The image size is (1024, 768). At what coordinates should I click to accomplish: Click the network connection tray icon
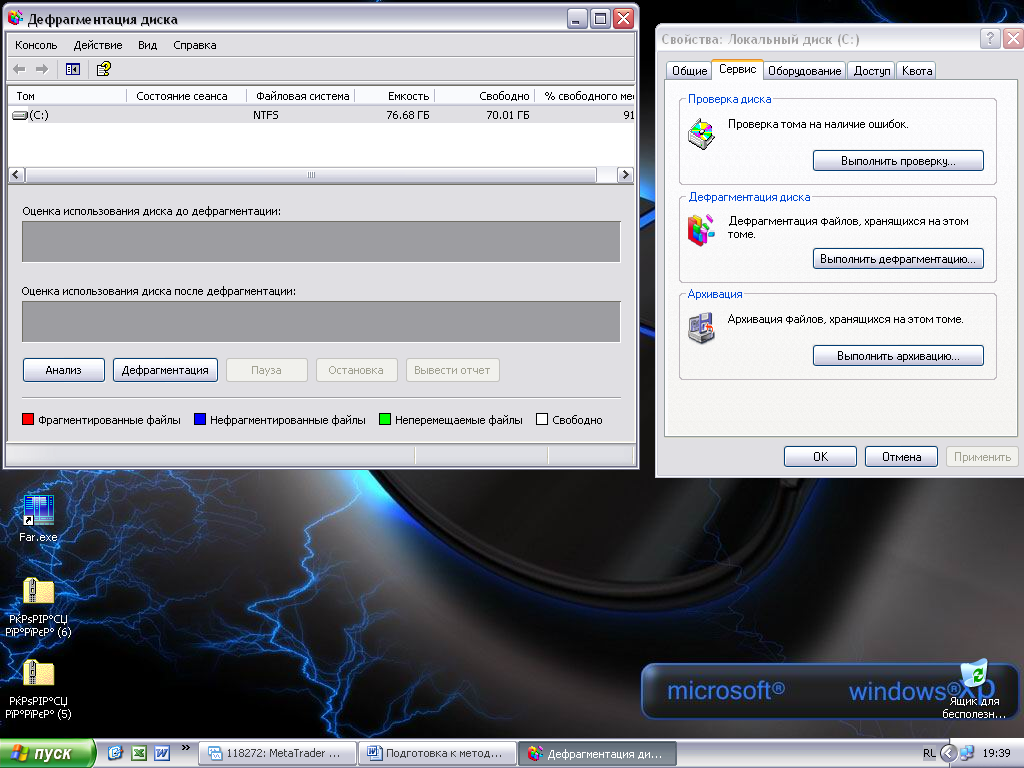pyautogui.click(x=967, y=754)
